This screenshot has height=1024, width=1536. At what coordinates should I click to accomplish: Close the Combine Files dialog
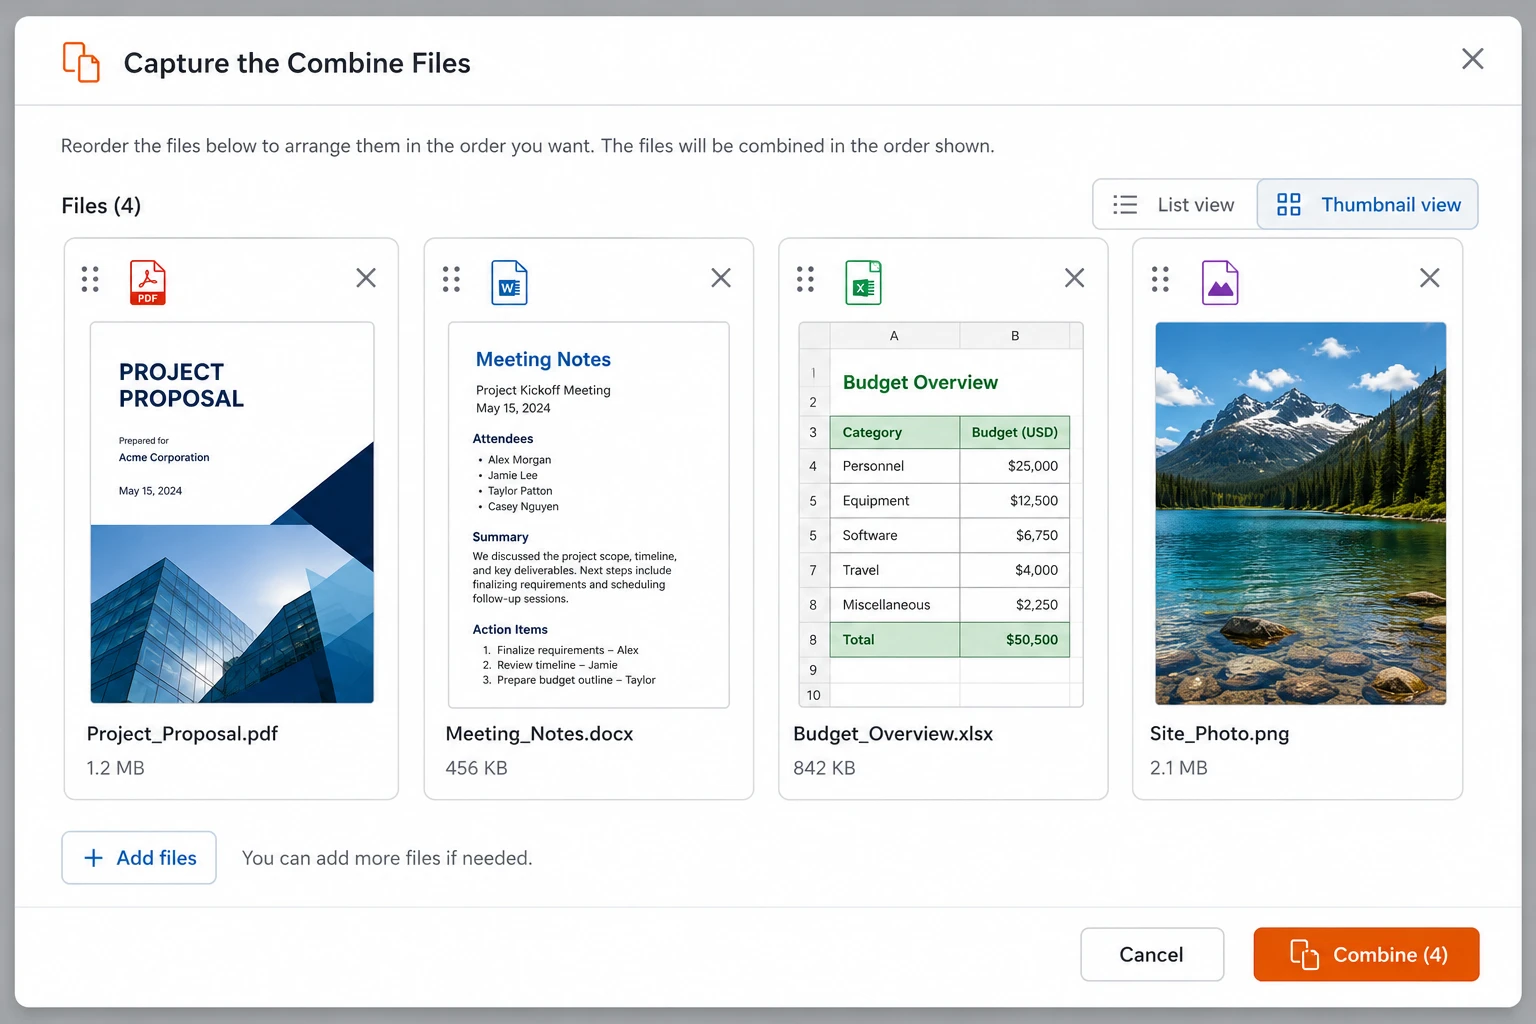click(x=1472, y=59)
